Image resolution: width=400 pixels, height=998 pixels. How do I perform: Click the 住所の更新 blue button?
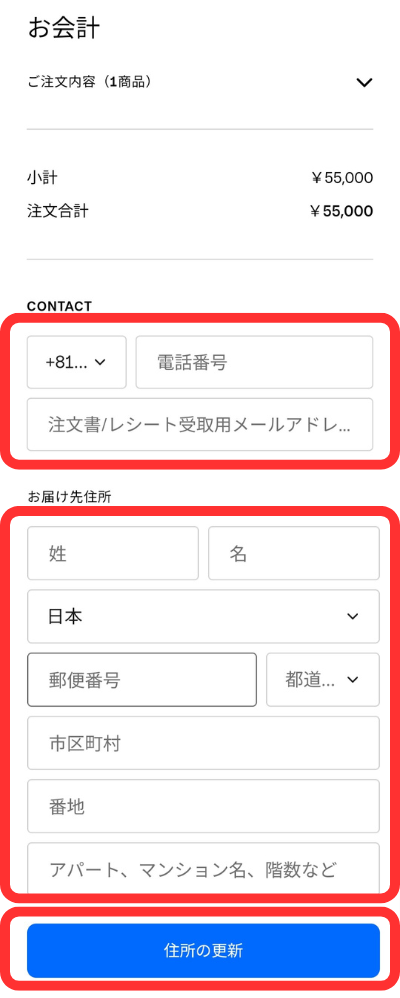(203, 951)
